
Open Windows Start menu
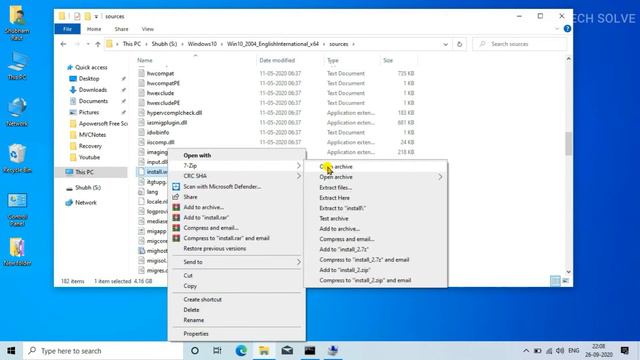(11, 351)
